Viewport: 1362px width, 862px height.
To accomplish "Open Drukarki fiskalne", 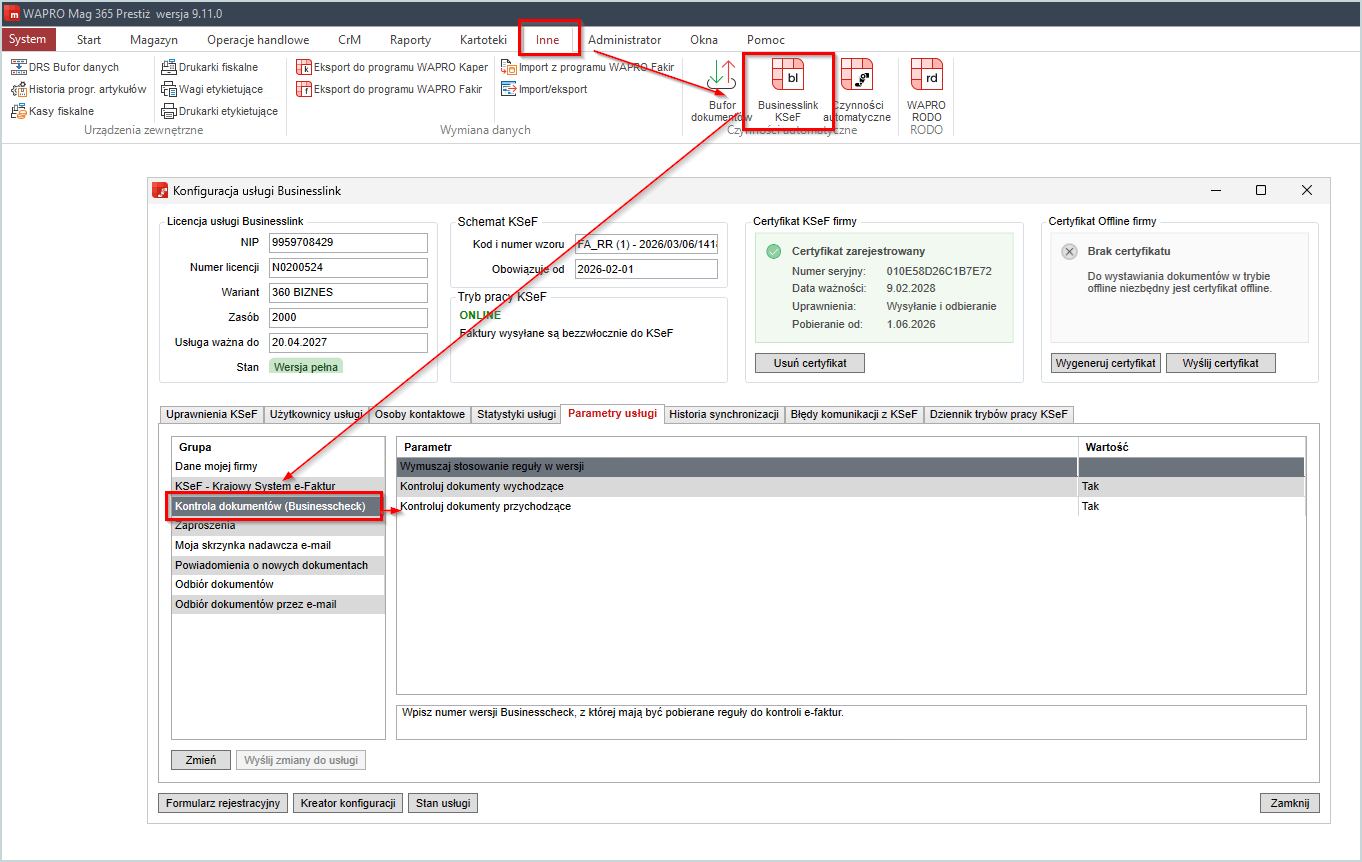I will (210, 67).
